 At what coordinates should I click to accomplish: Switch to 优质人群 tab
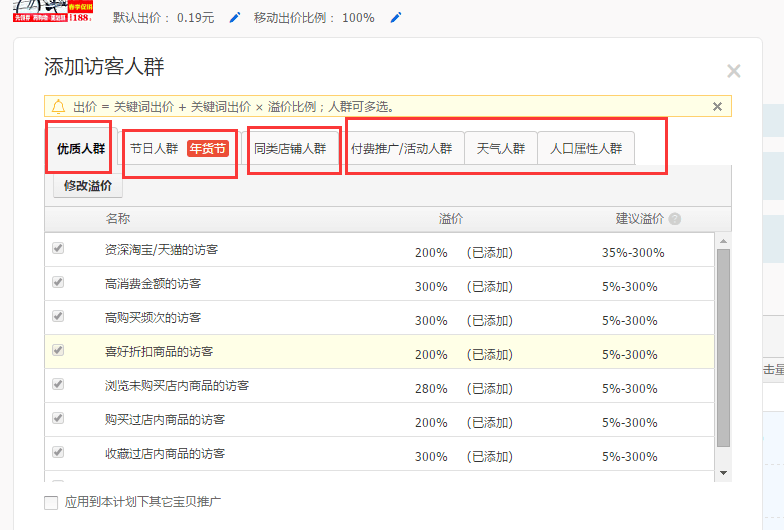80,148
